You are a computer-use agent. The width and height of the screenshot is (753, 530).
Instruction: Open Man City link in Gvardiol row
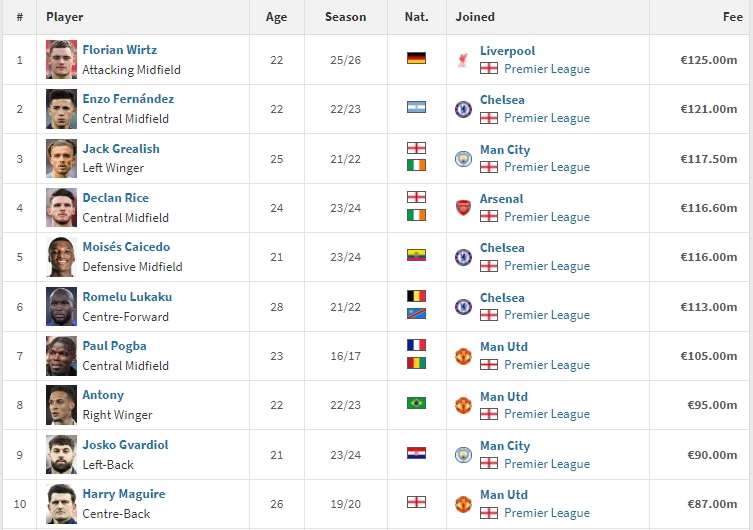pyautogui.click(x=505, y=446)
